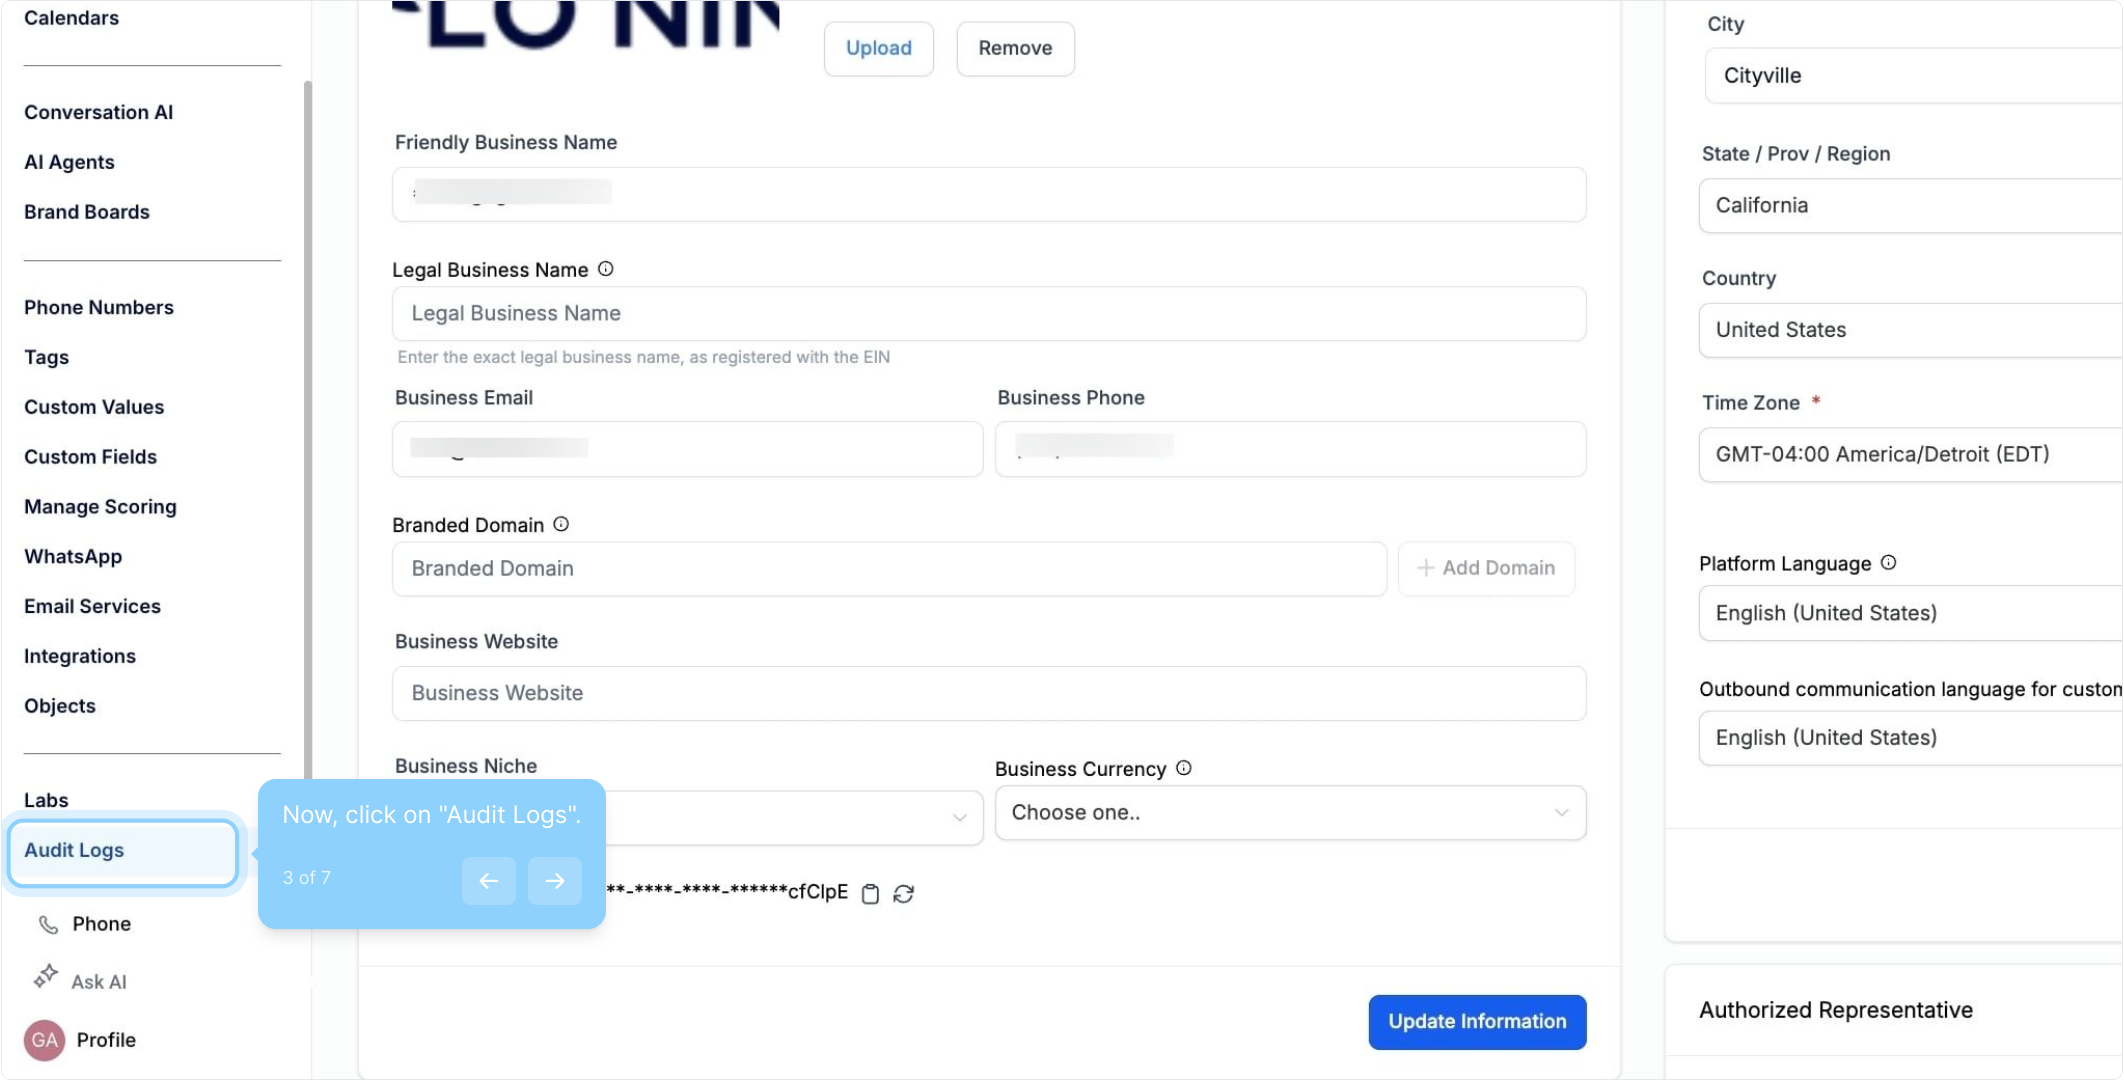Click the Upload logo button
The width and height of the screenshot is (2124, 1080).
878,48
